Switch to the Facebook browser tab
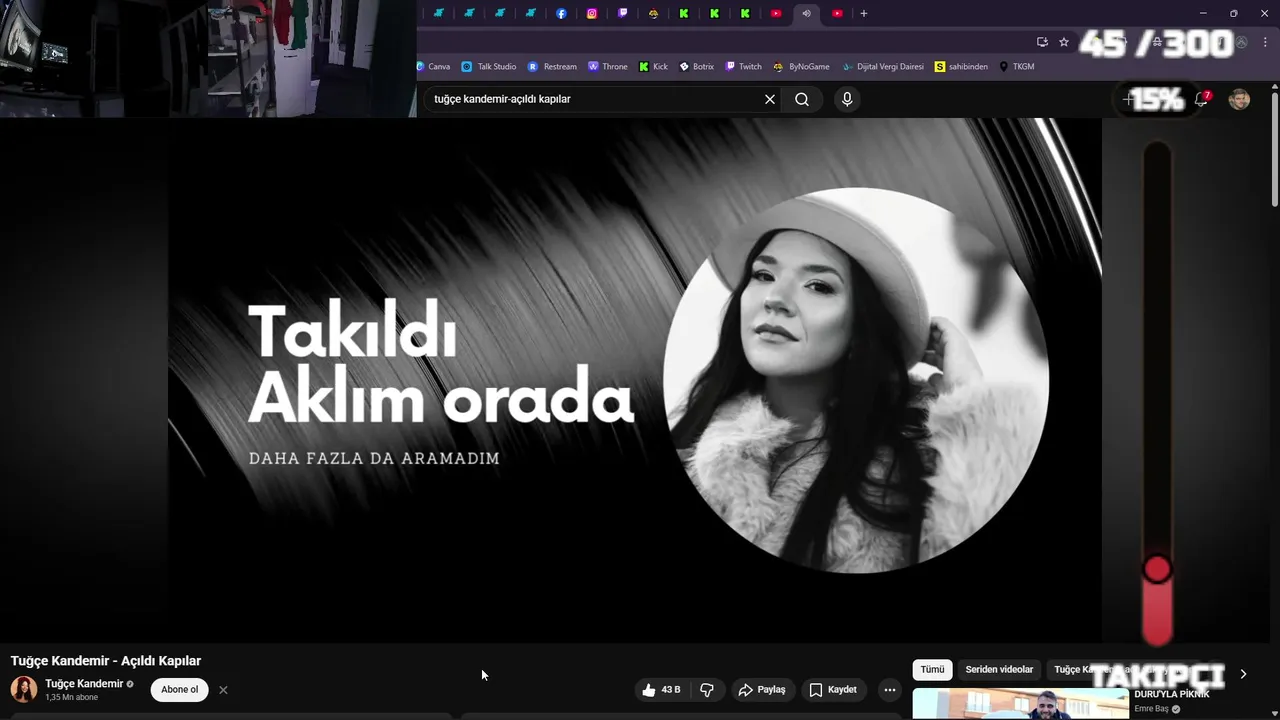The width and height of the screenshot is (1280, 720). pyautogui.click(x=561, y=13)
